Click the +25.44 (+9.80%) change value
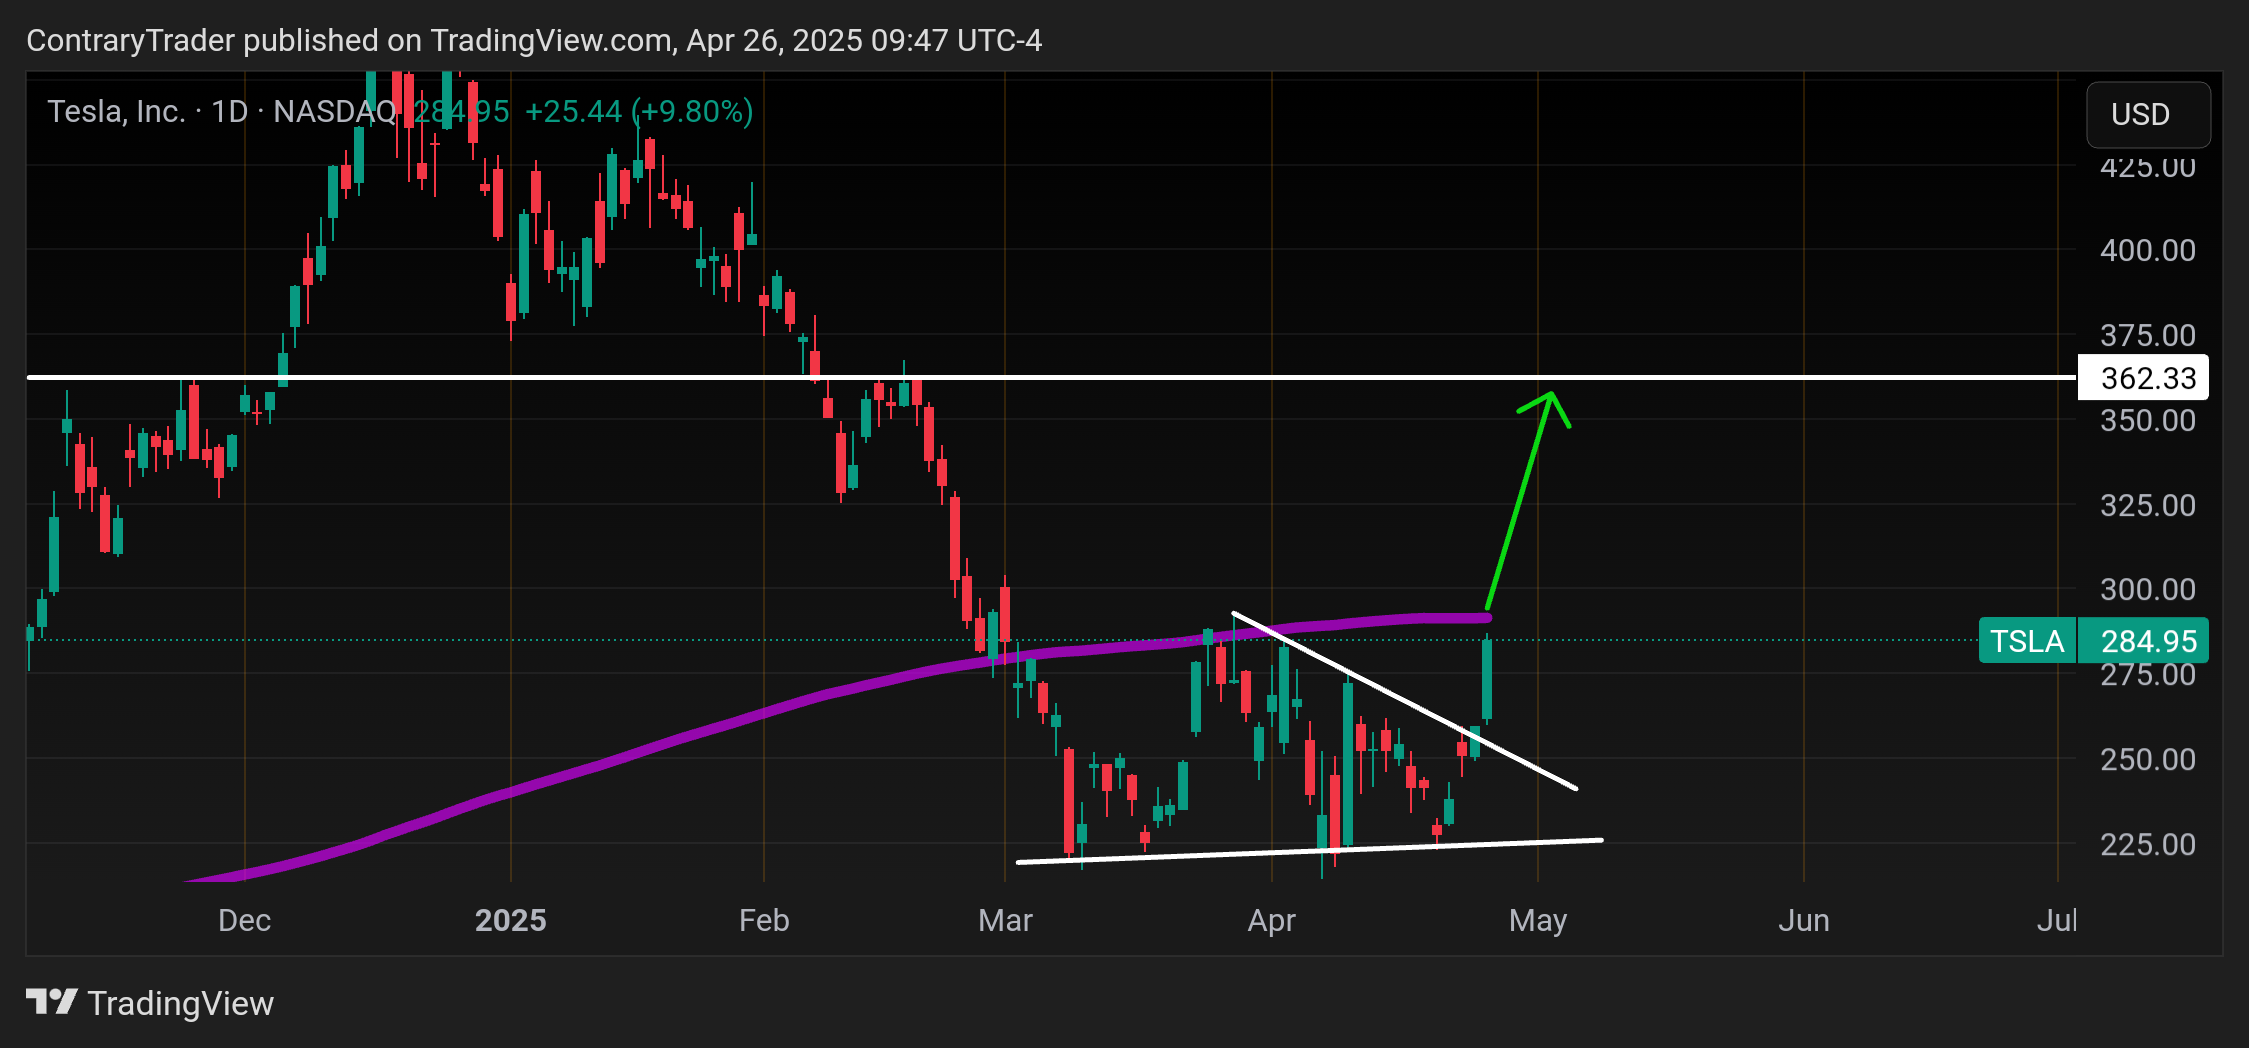Screen dimensions: 2249x1048 coord(639,111)
